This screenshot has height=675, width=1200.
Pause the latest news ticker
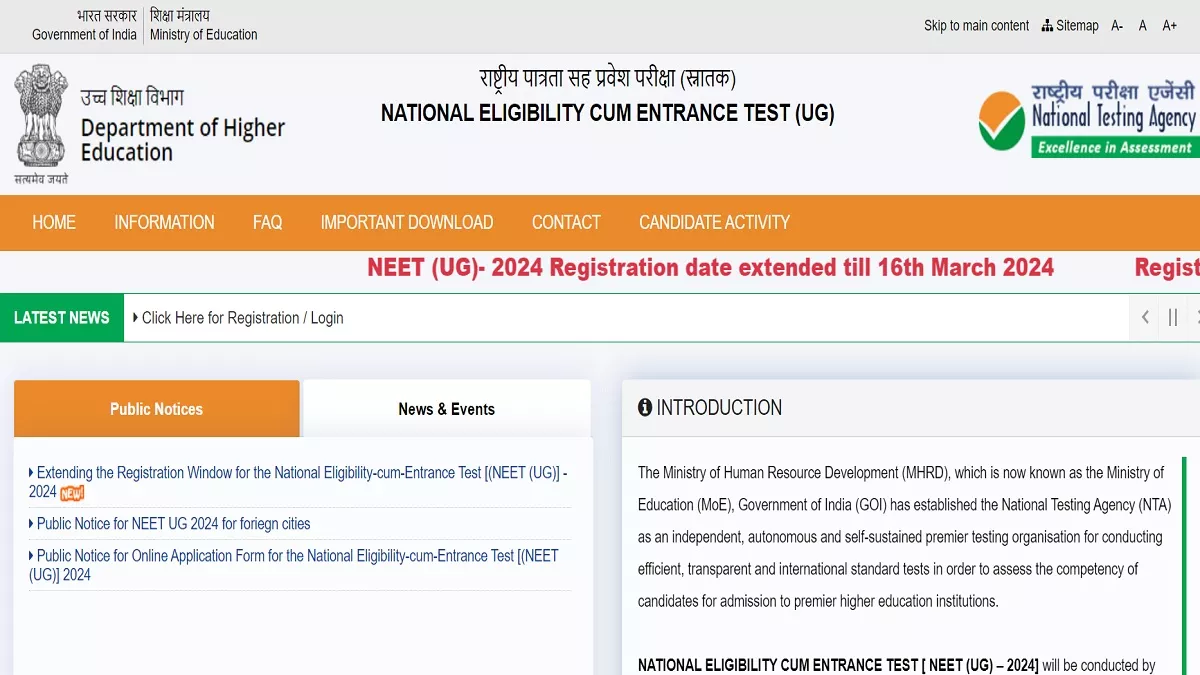pos(1173,318)
